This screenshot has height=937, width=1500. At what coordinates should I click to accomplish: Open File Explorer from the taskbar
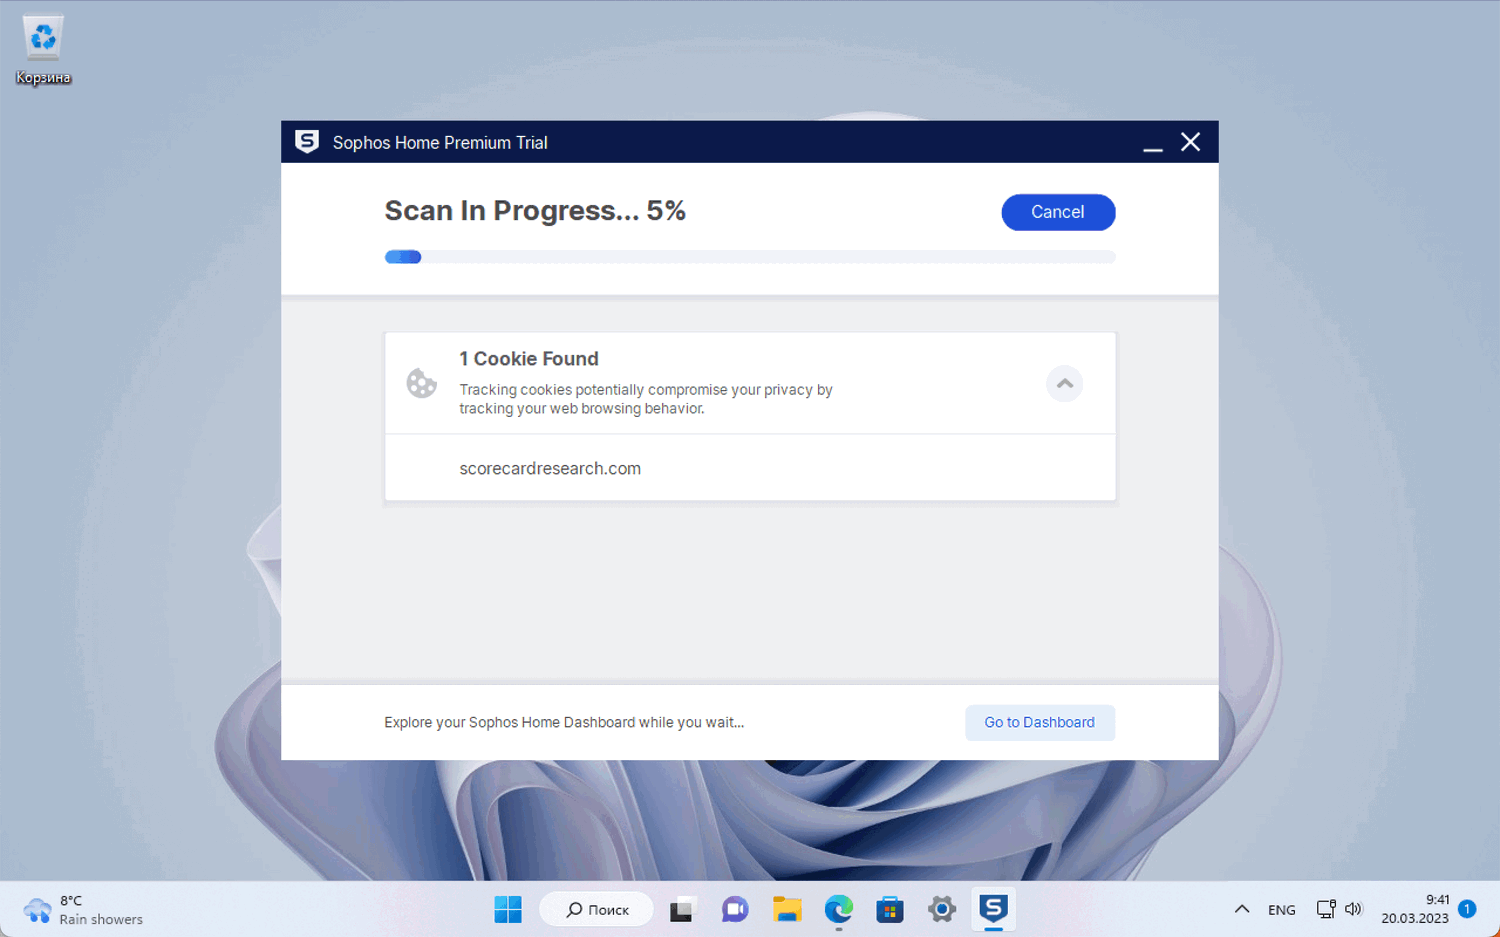pyautogui.click(x=787, y=909)
